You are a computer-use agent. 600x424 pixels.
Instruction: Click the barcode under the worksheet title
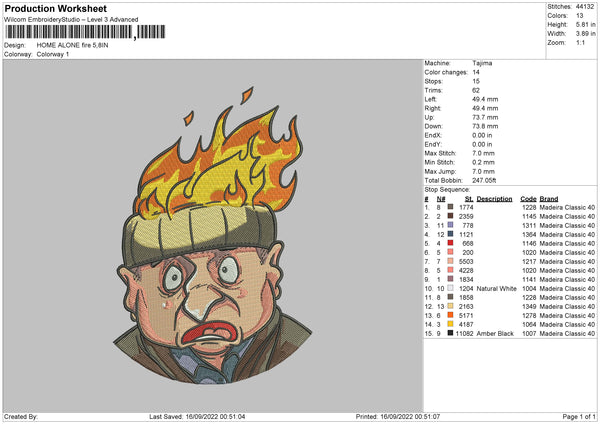pos(85,32)
